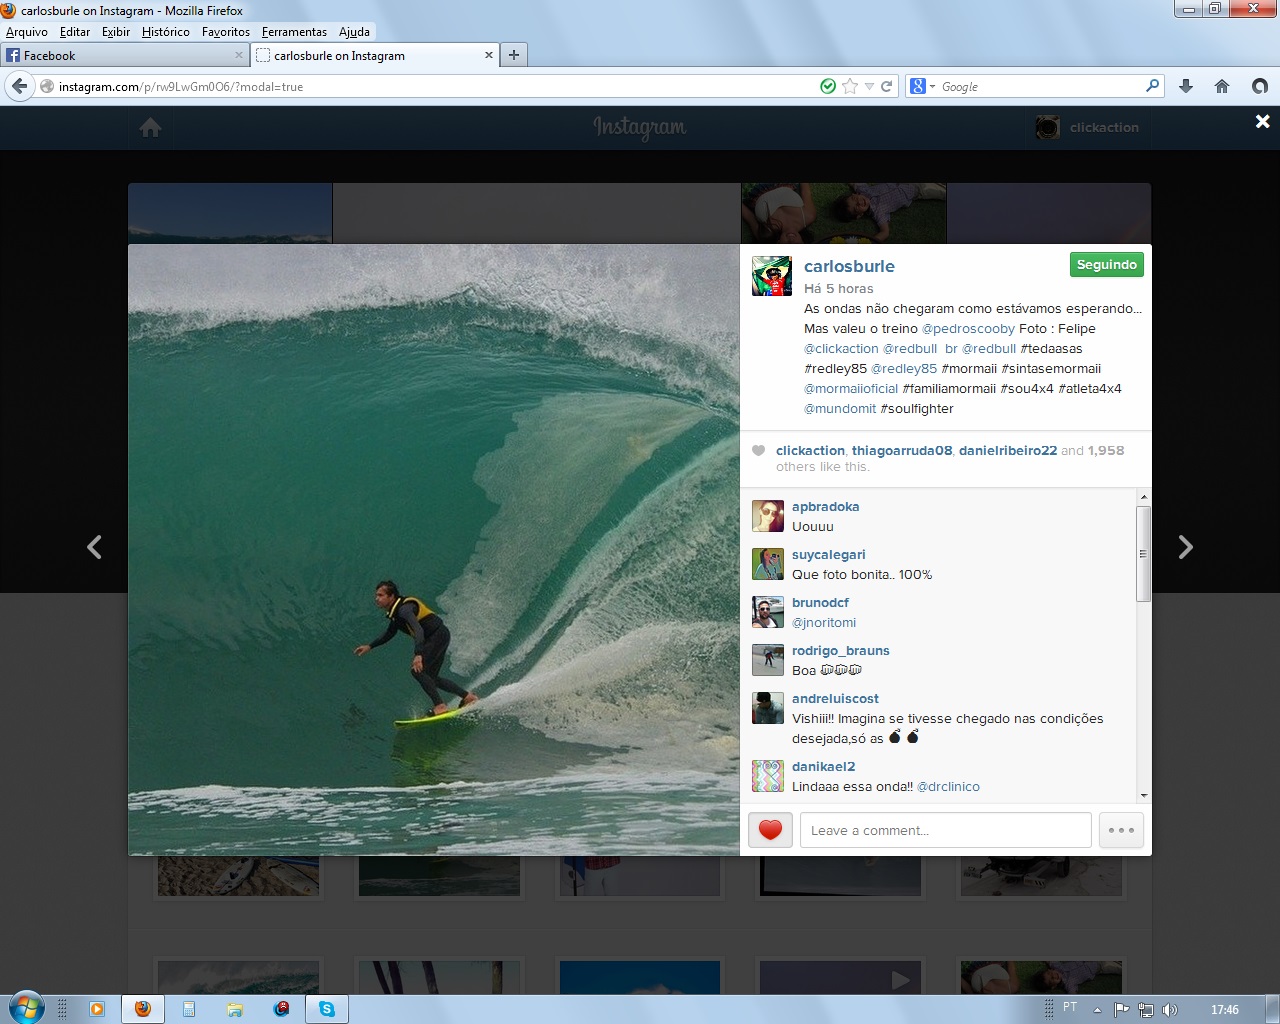Open danielribeiro22 in the likes list
The image size is (1280, 1024).
pyautogui.click(x=1008, y=451)
